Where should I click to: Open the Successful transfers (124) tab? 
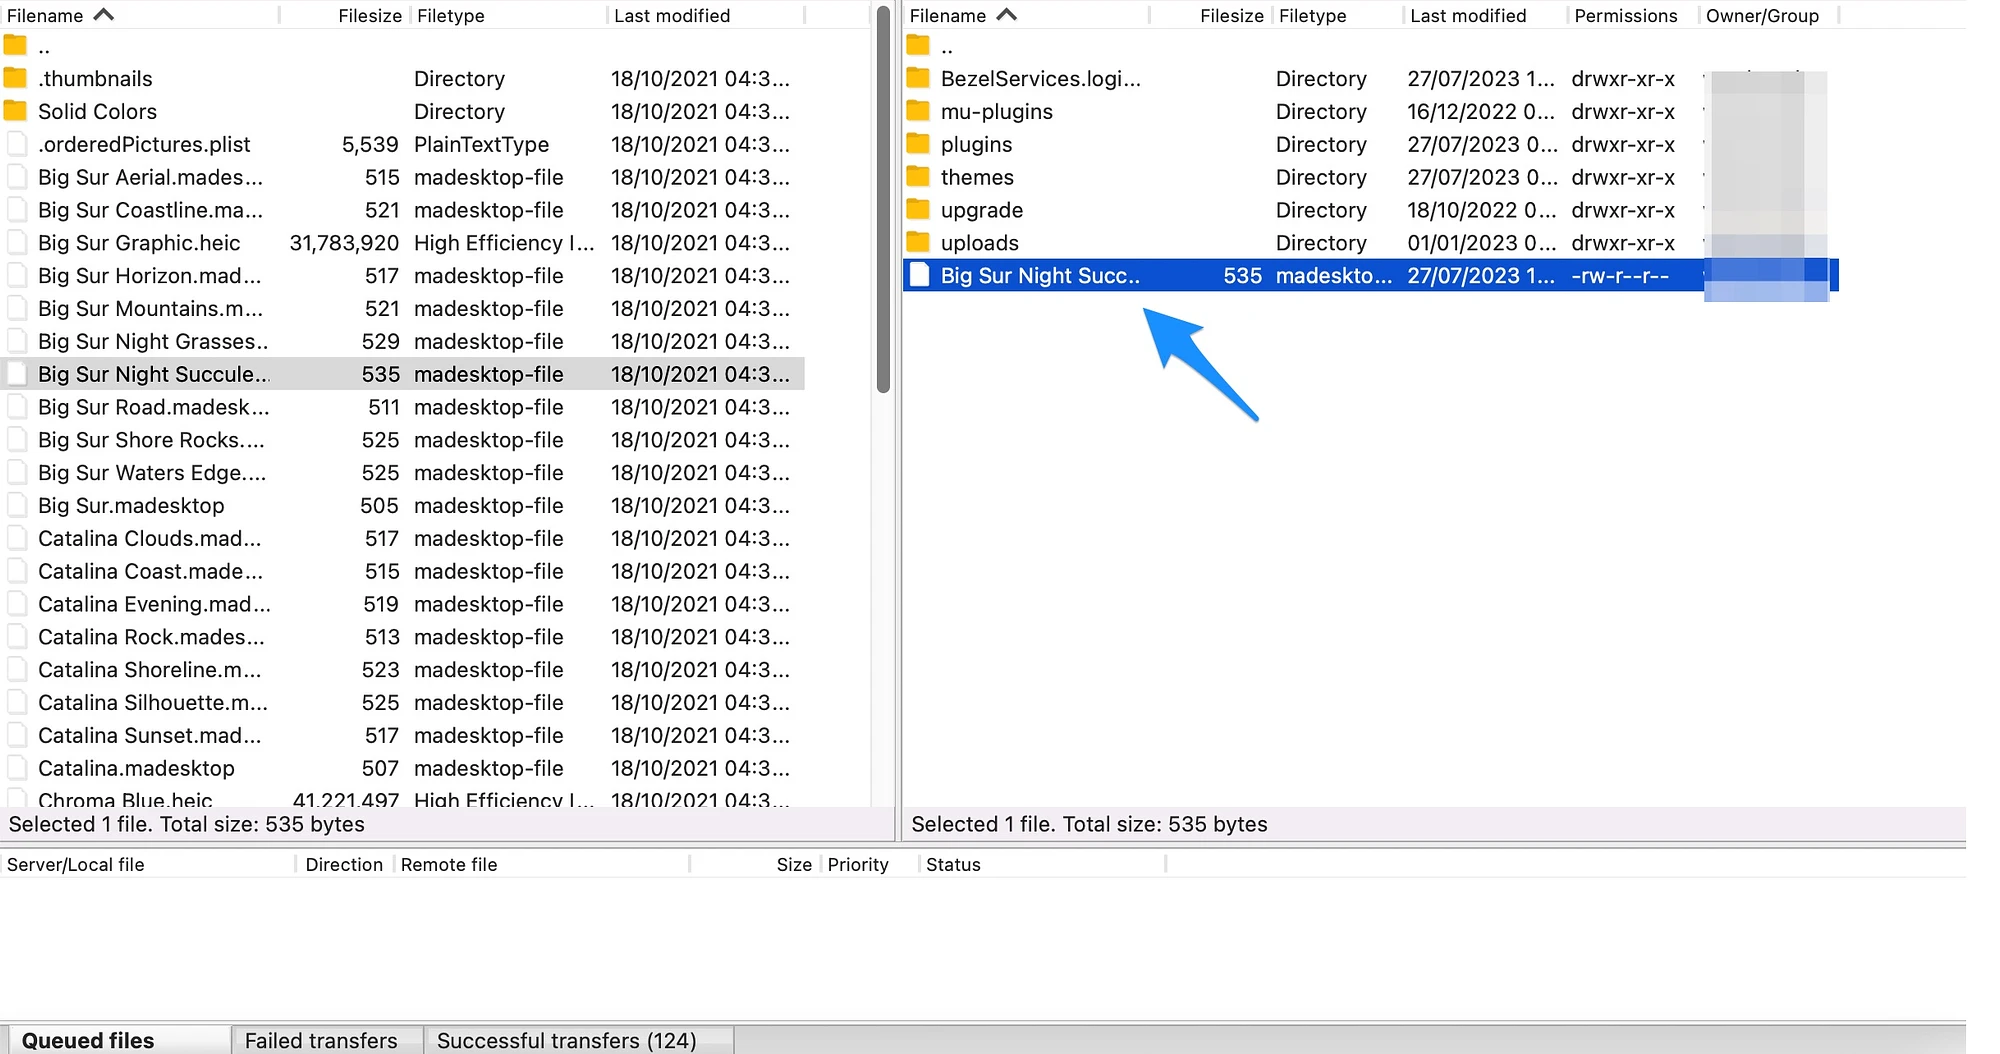[578, 1040]
